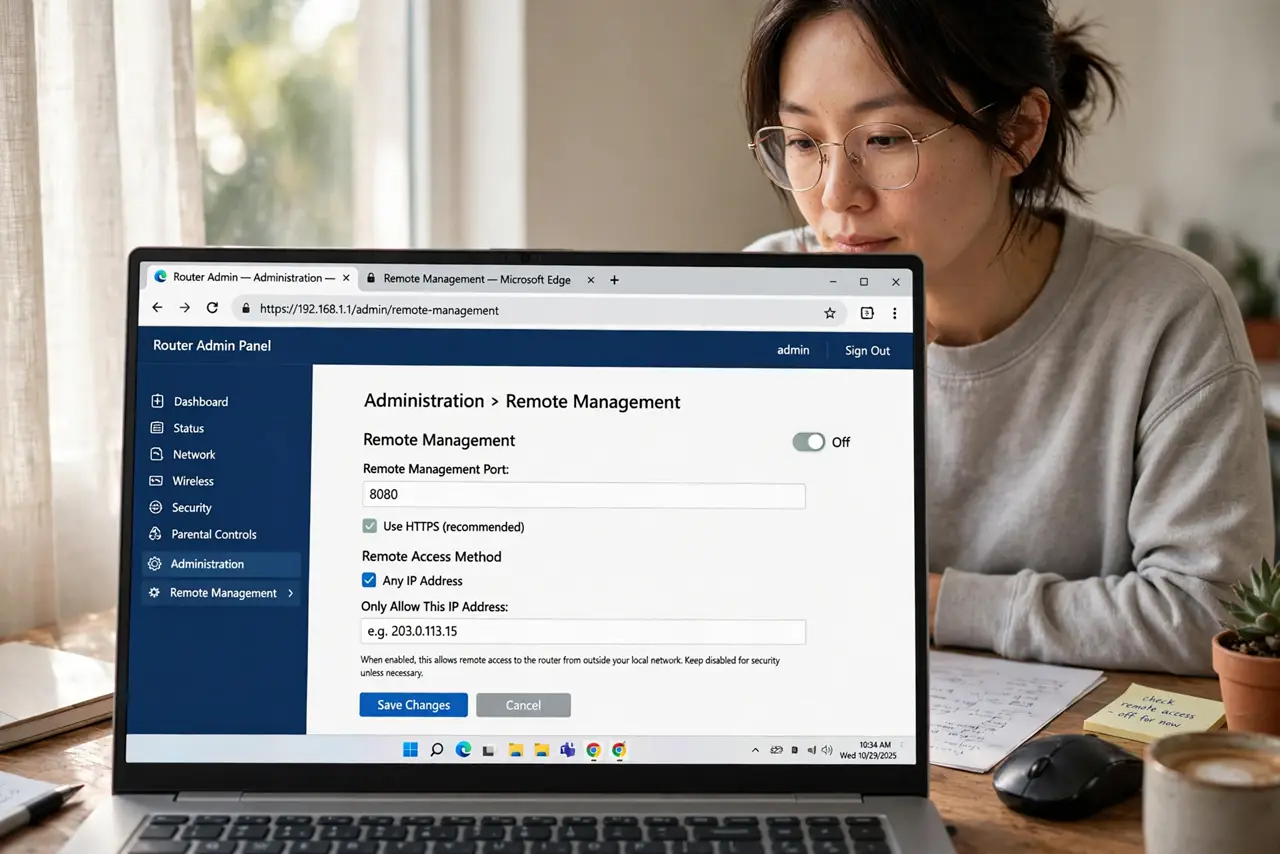Open taskbar Search
Image resolution: width=1280 pixels, height=854 pixels.
pos(437,749)
